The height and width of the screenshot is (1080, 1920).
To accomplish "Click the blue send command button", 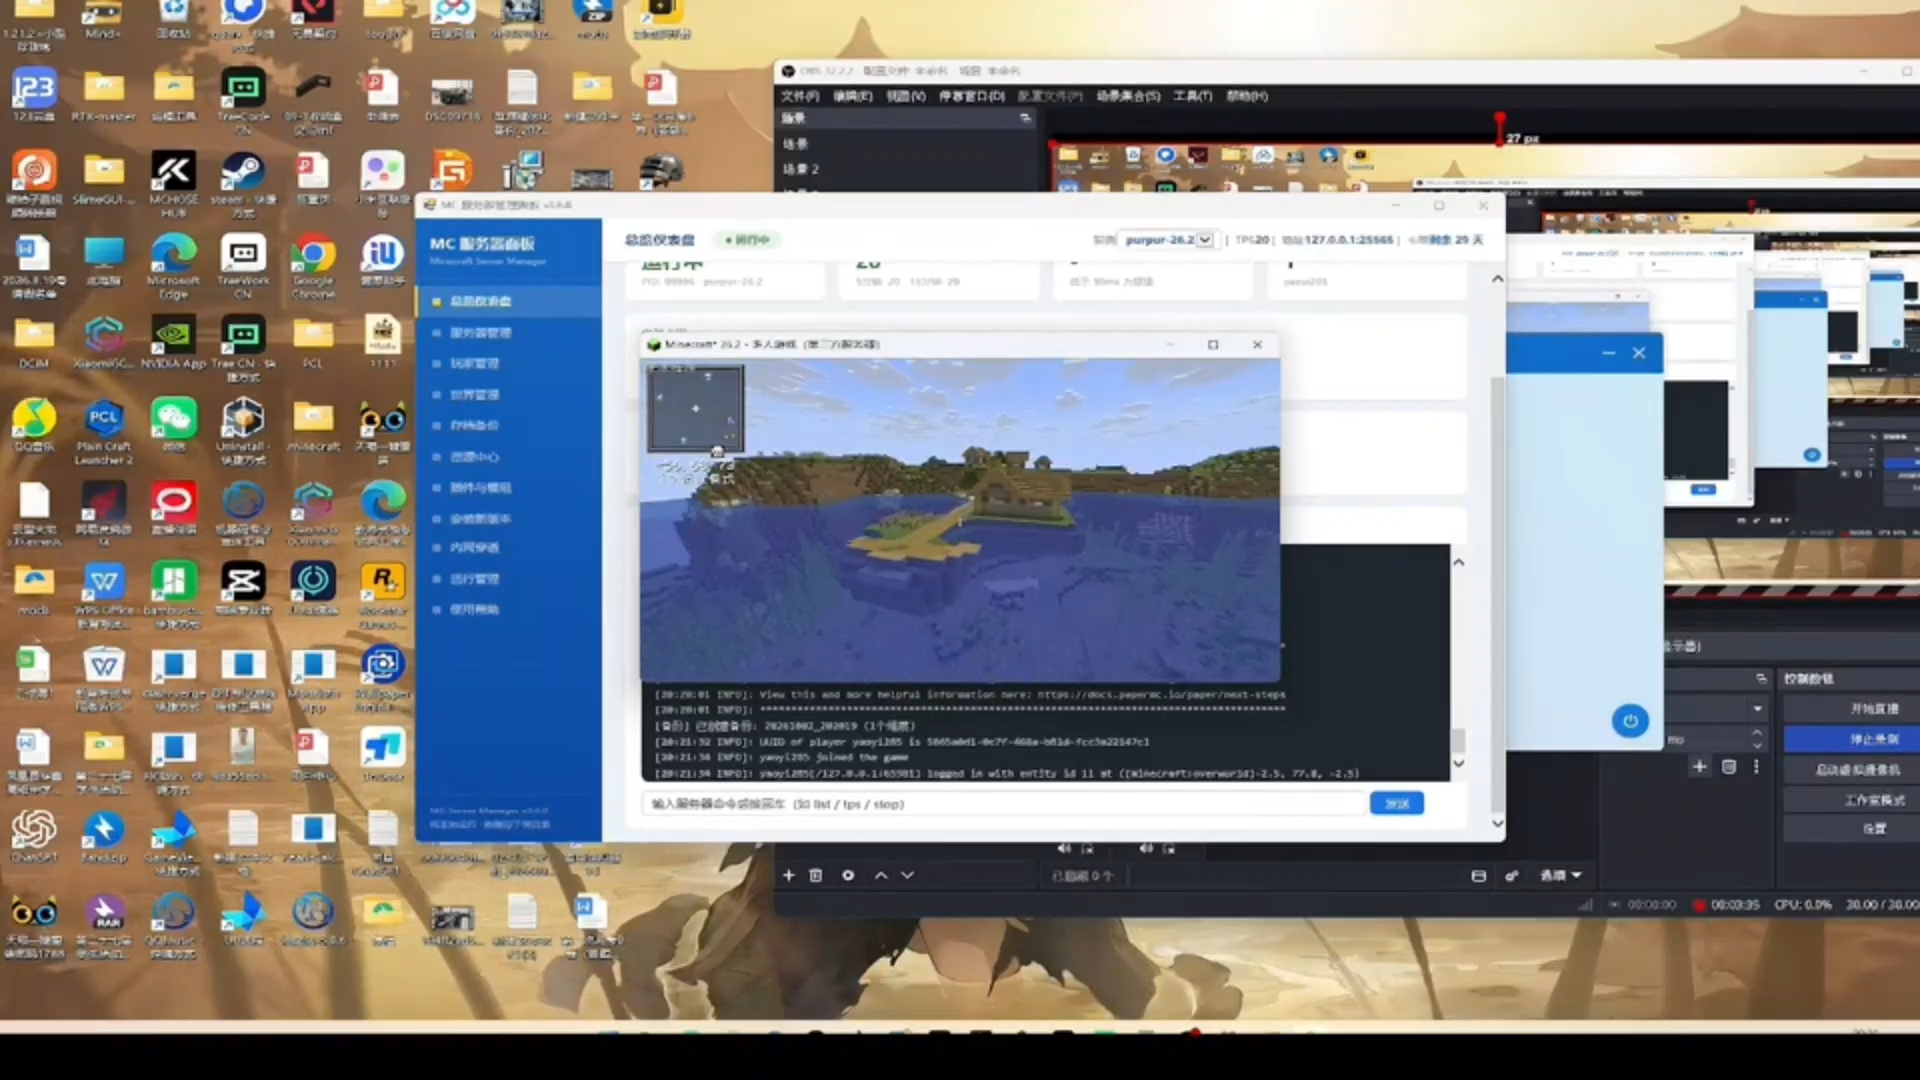I will point(1396,803).
